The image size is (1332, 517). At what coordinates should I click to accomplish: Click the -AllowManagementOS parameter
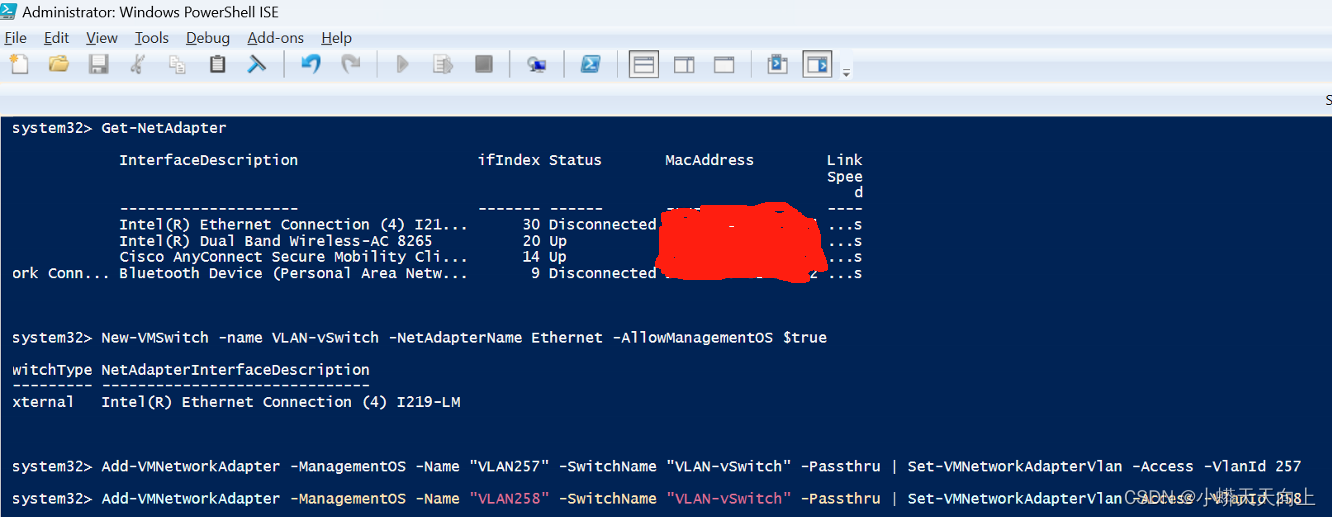point(693,338)
